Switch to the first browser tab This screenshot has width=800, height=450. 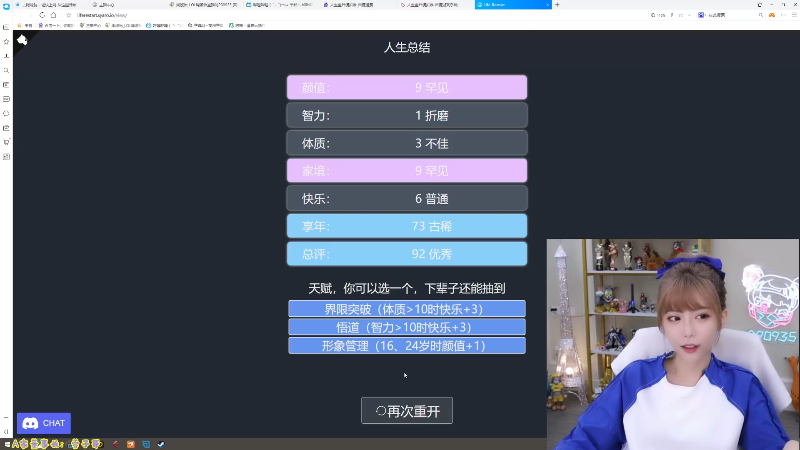(49, 5)
